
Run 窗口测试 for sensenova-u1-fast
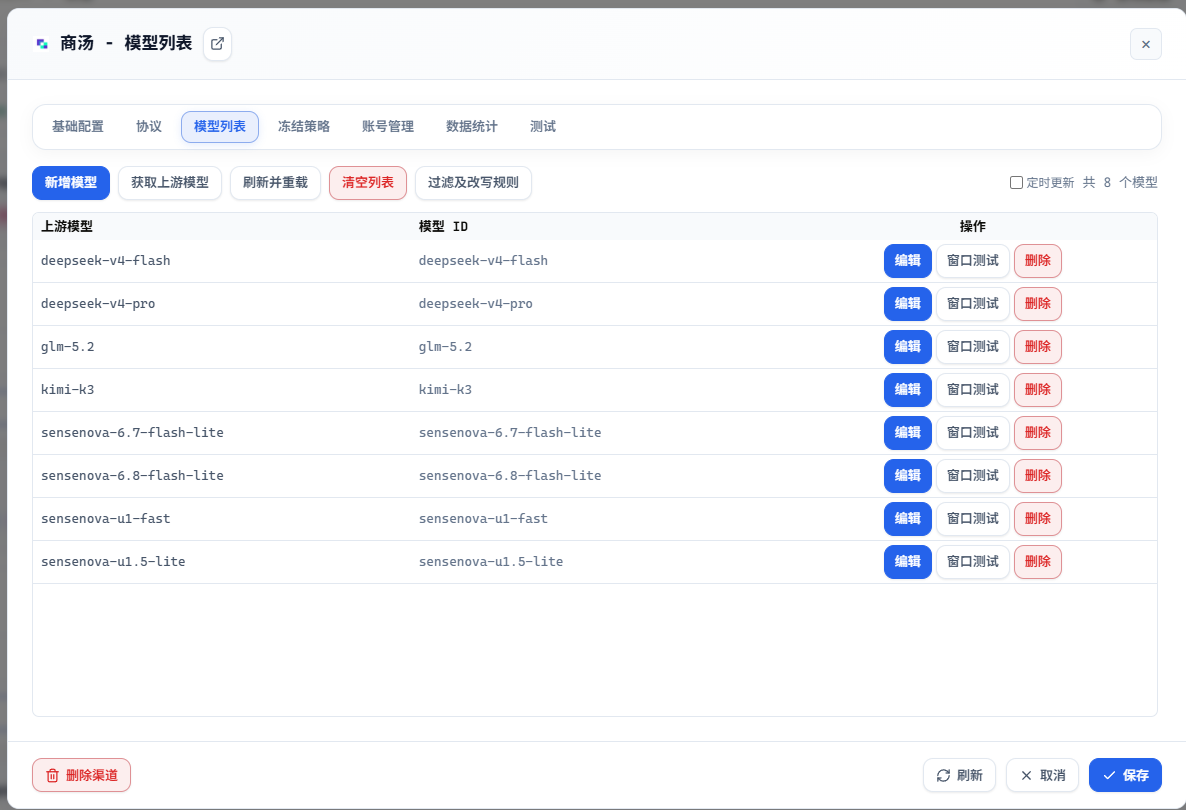click(x=973, y=520)
